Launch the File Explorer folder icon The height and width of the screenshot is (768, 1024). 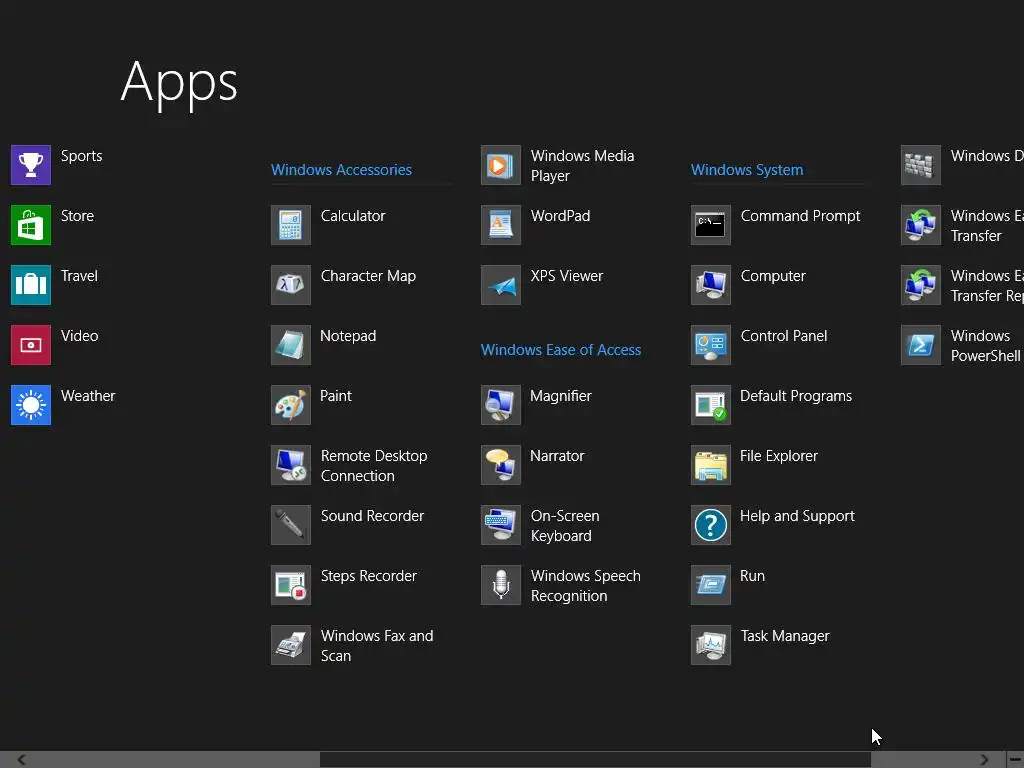click(x=711, y=465)
